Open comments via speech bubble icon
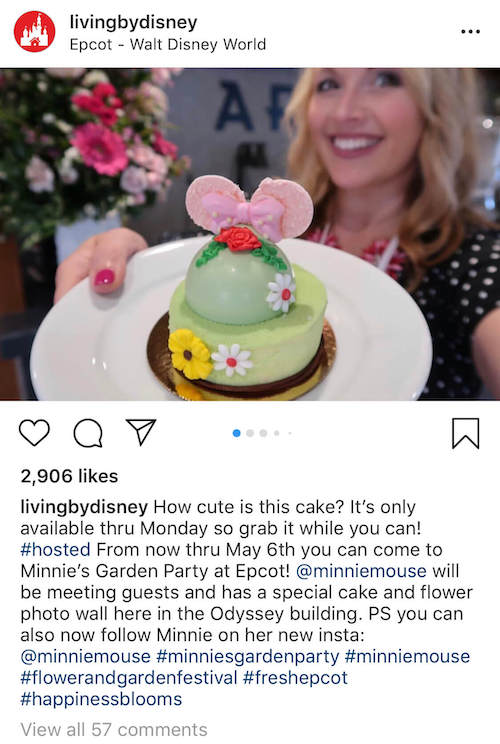500x744 pixels. point(88,433)
